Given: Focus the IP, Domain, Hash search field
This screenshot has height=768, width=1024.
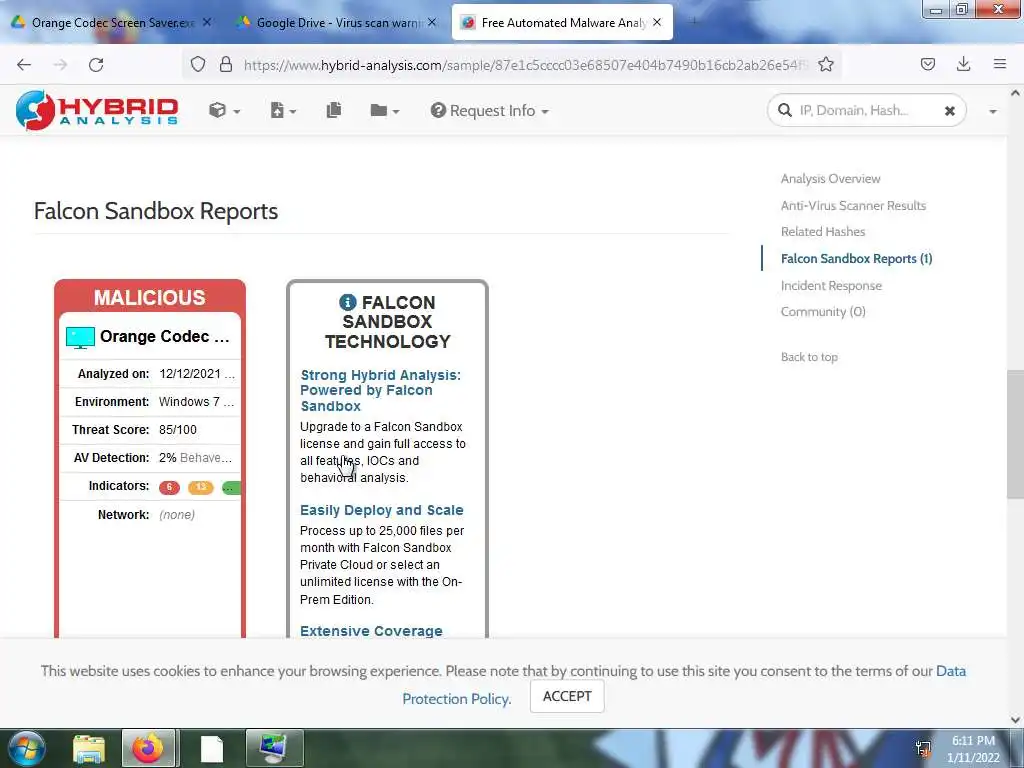Looking at the screenshot, I should point(867,110).
